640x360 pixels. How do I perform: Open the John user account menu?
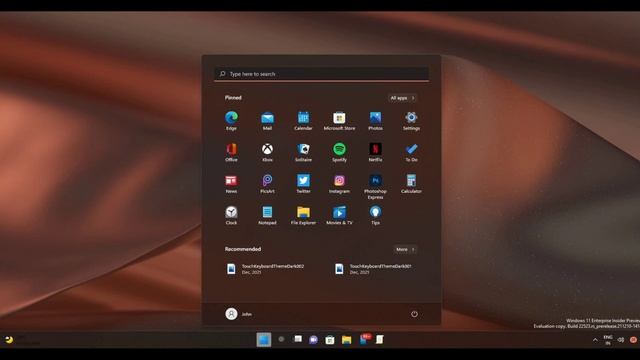click(x=239, y=314)
